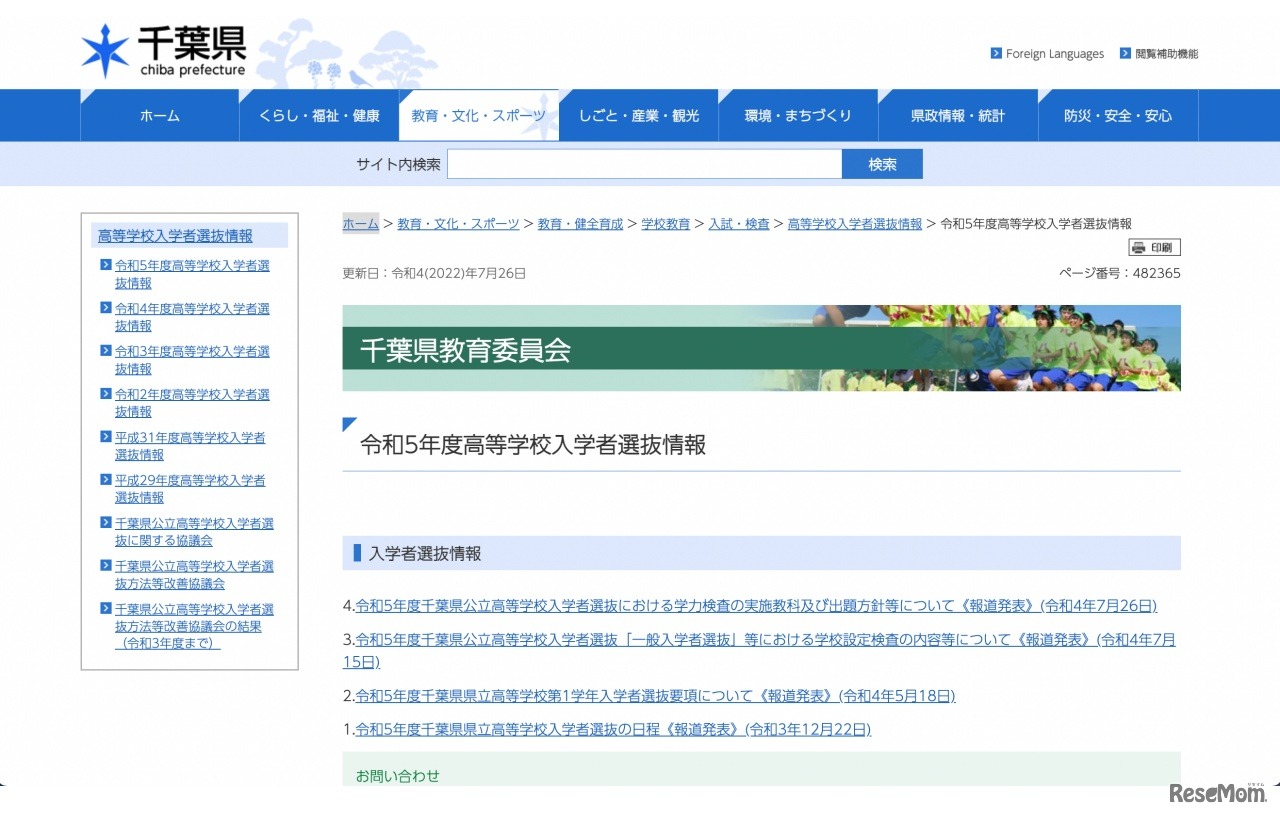Screen dimensions: 1280x816
Task: Click the arrow icon beside Foreign Languages
Action: coord(995,53)
